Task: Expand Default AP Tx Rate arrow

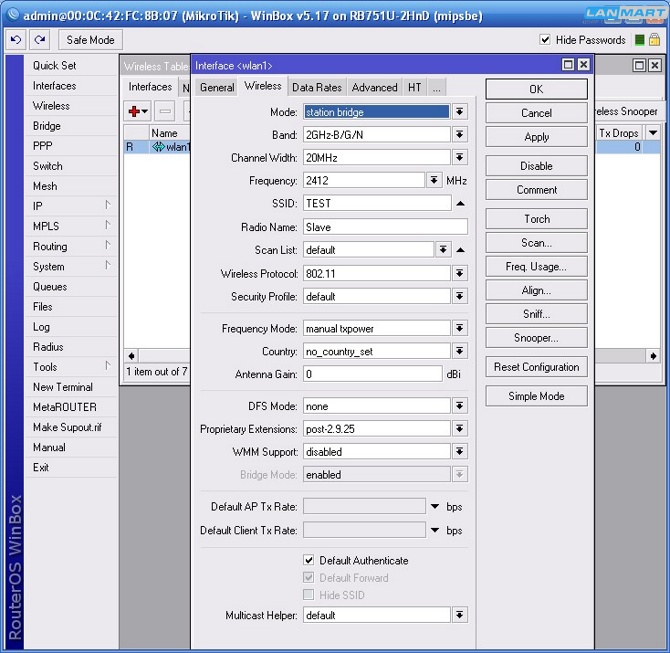Action: click(435, 507)
